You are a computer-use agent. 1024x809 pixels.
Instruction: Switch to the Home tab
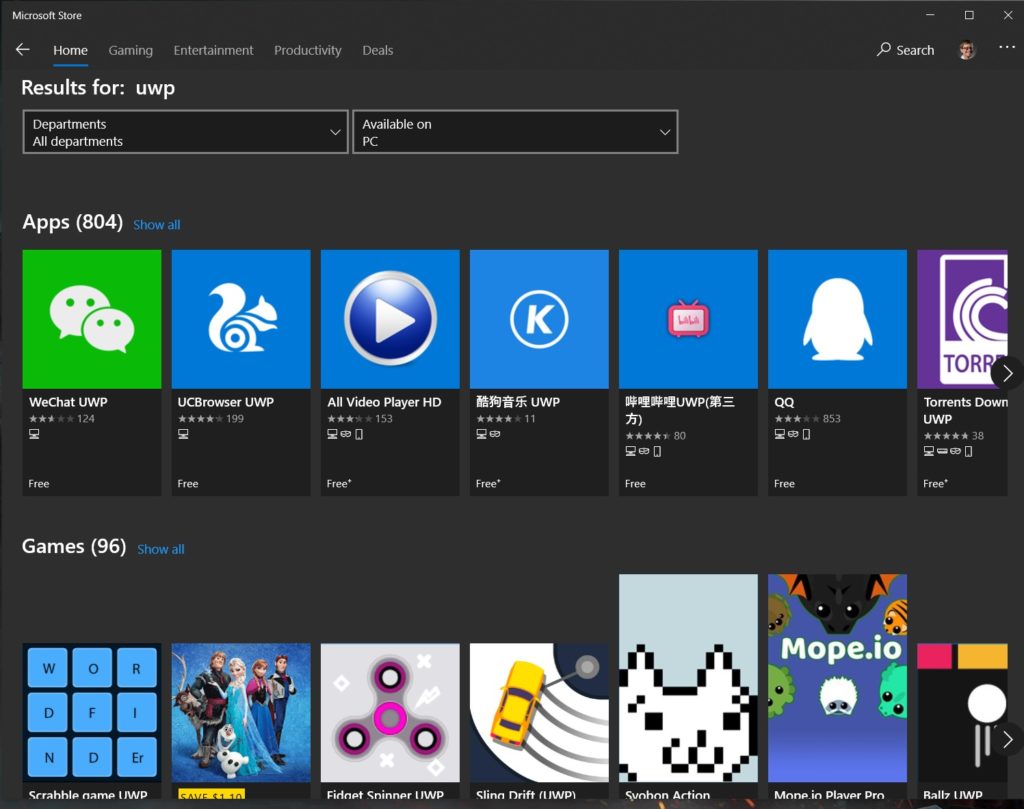pos(71,50)
